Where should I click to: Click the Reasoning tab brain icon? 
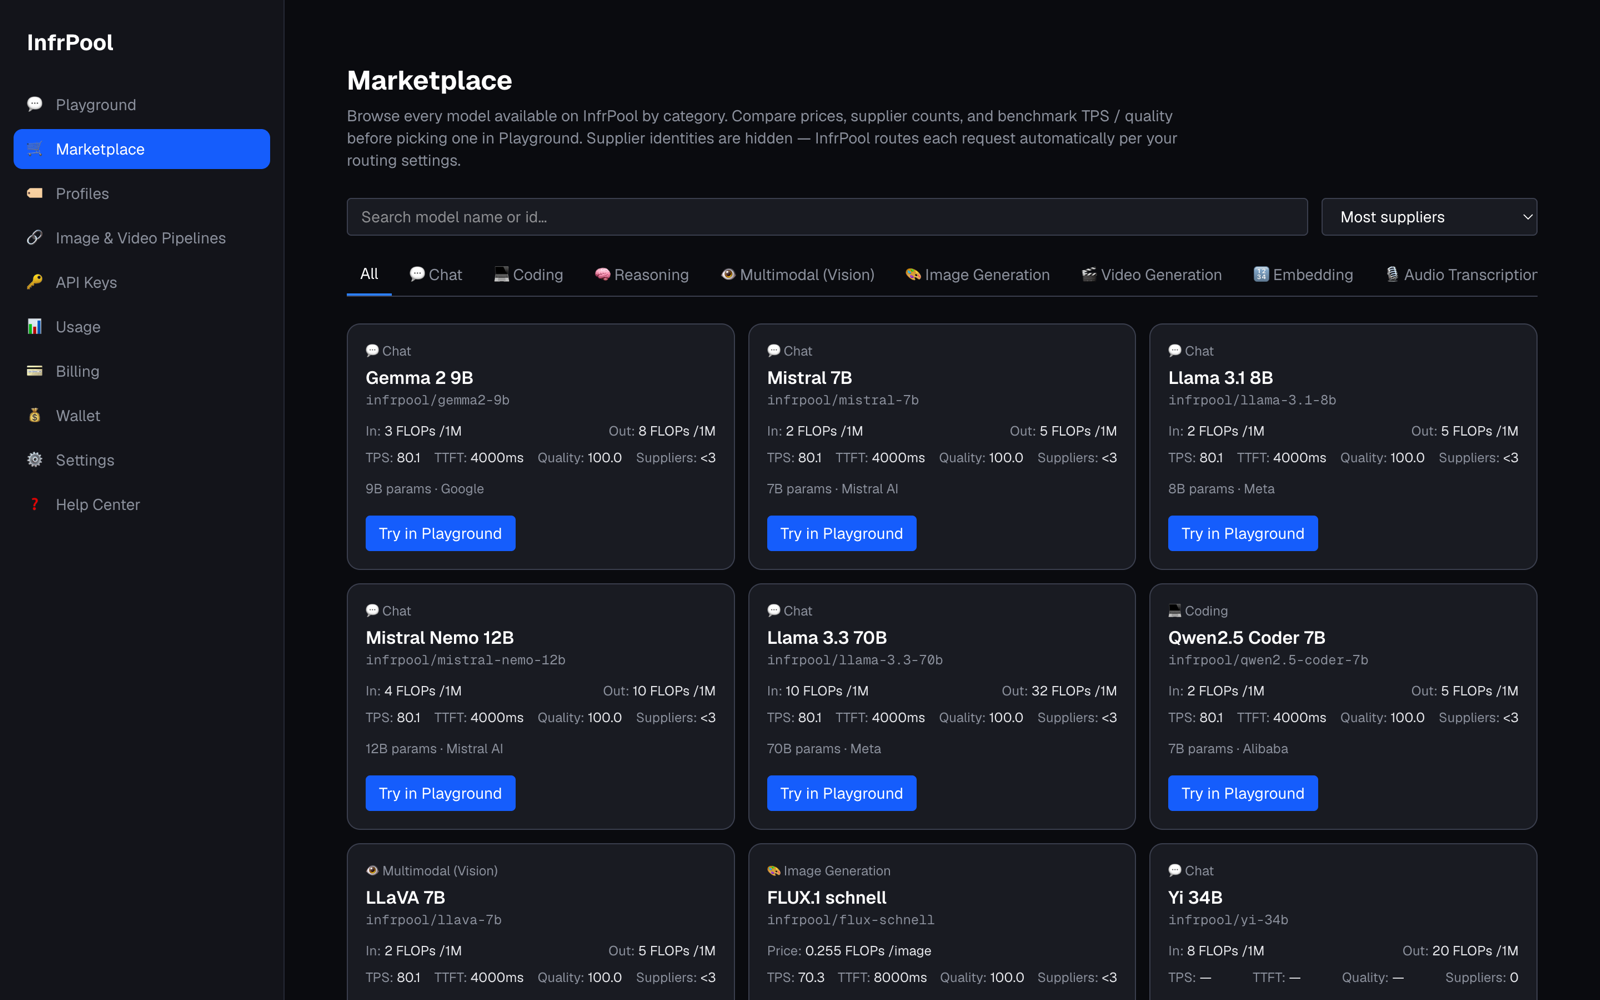tap(602, 274)
